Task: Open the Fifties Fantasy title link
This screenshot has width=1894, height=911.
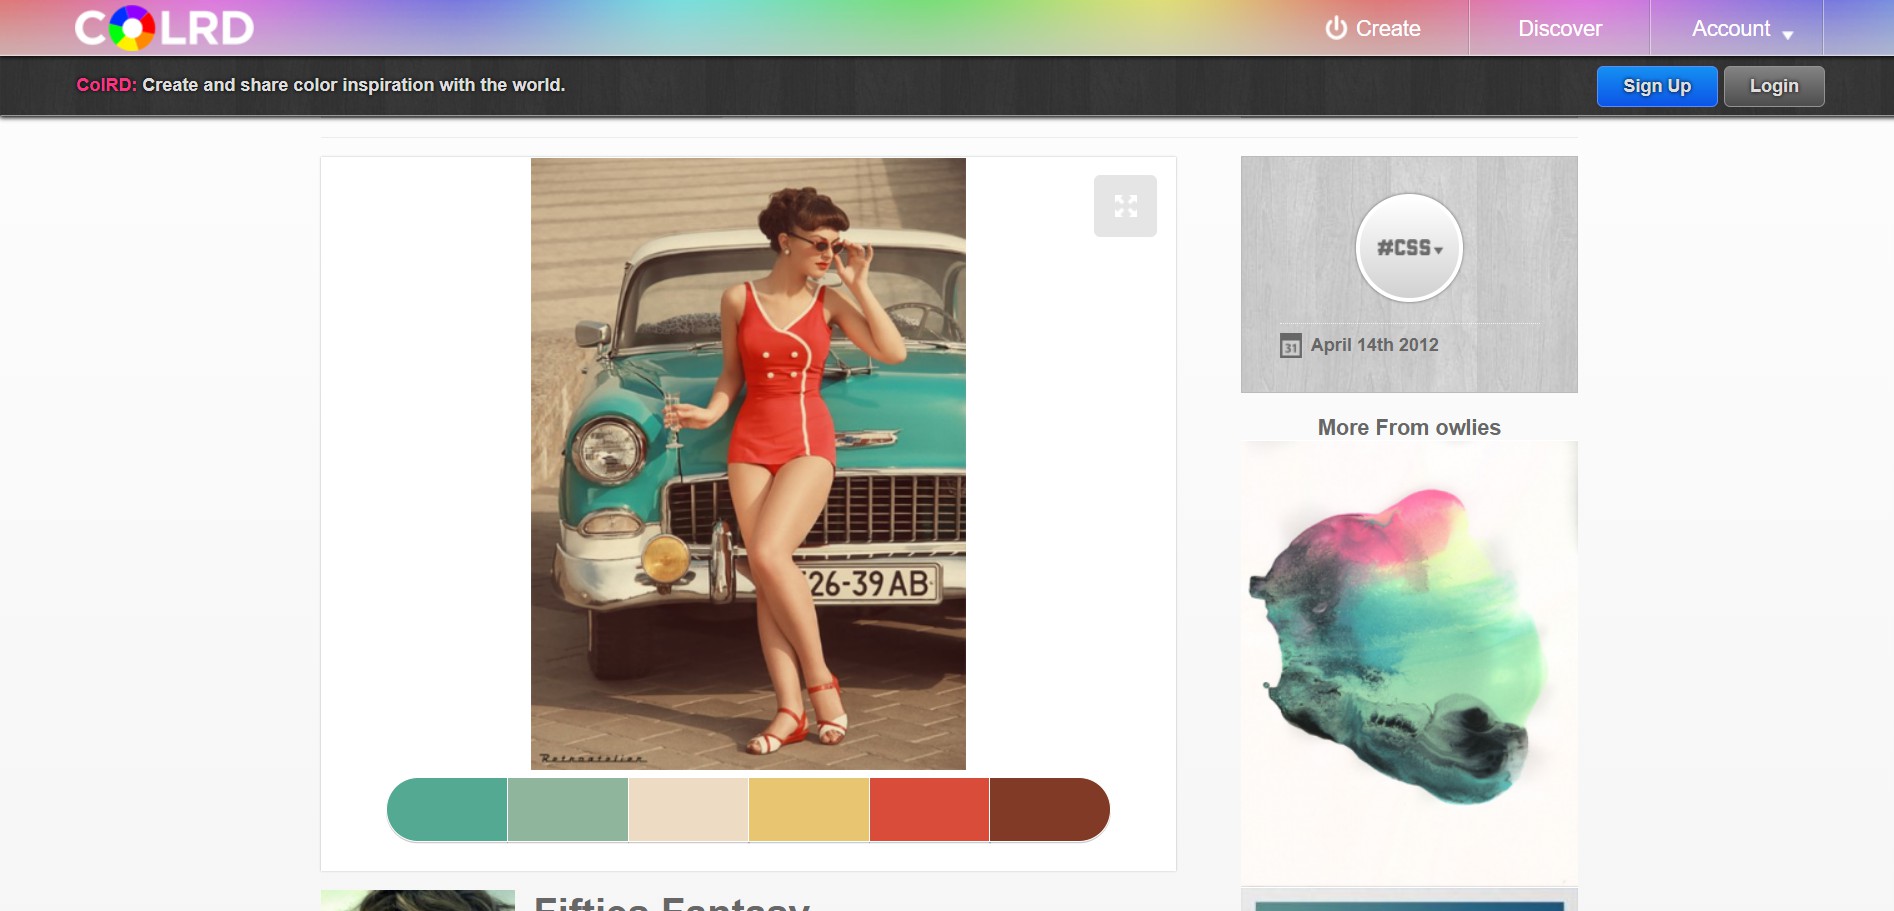Action: click(672, 901)
